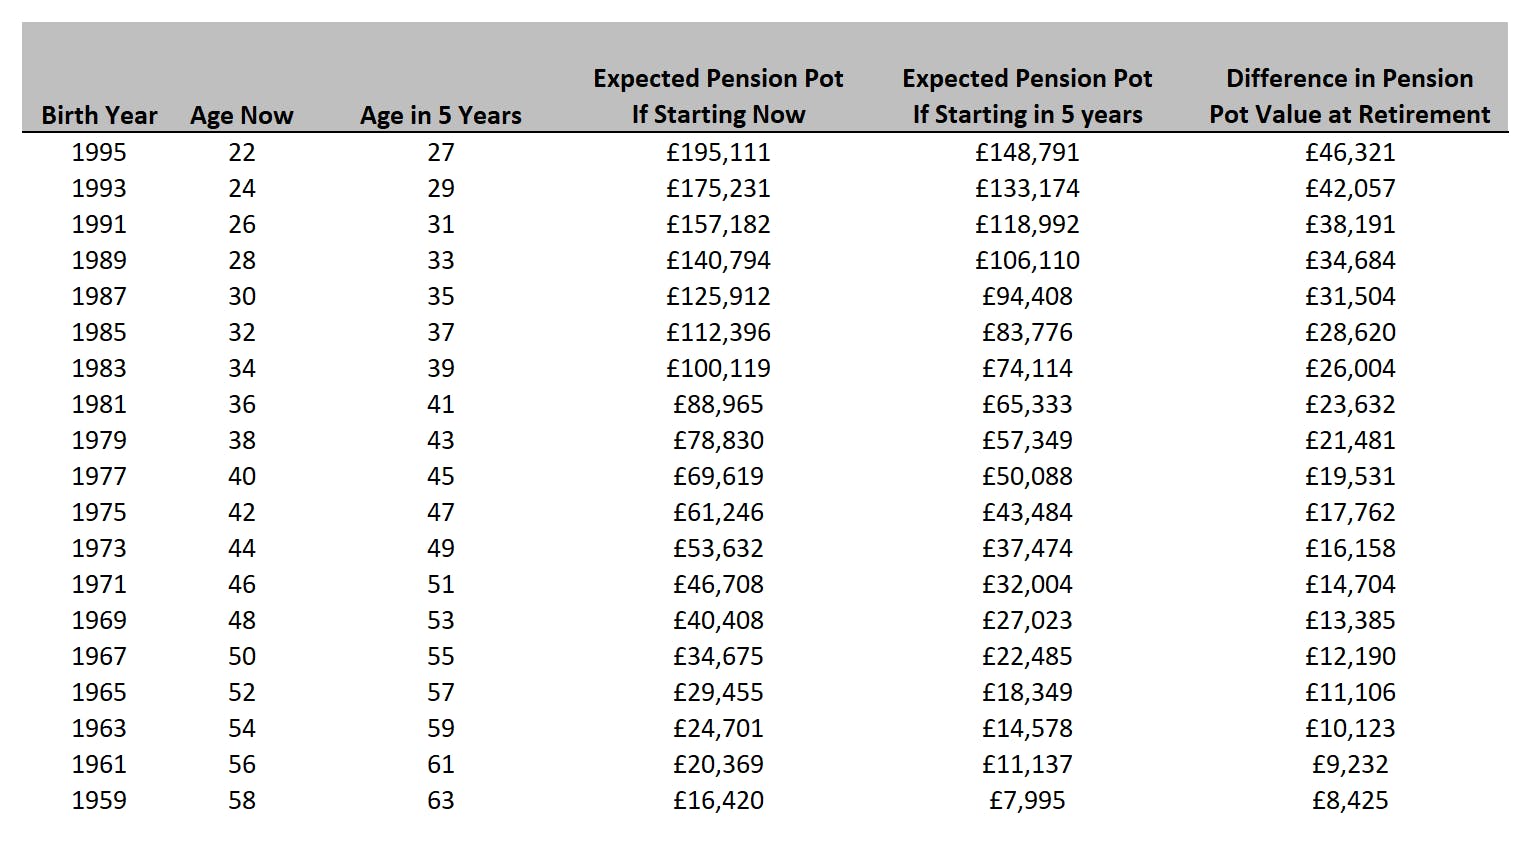The width and height of the screenshot is (1535, 843).
Task: Select the Age Now value 40
Action: (242, 476)
